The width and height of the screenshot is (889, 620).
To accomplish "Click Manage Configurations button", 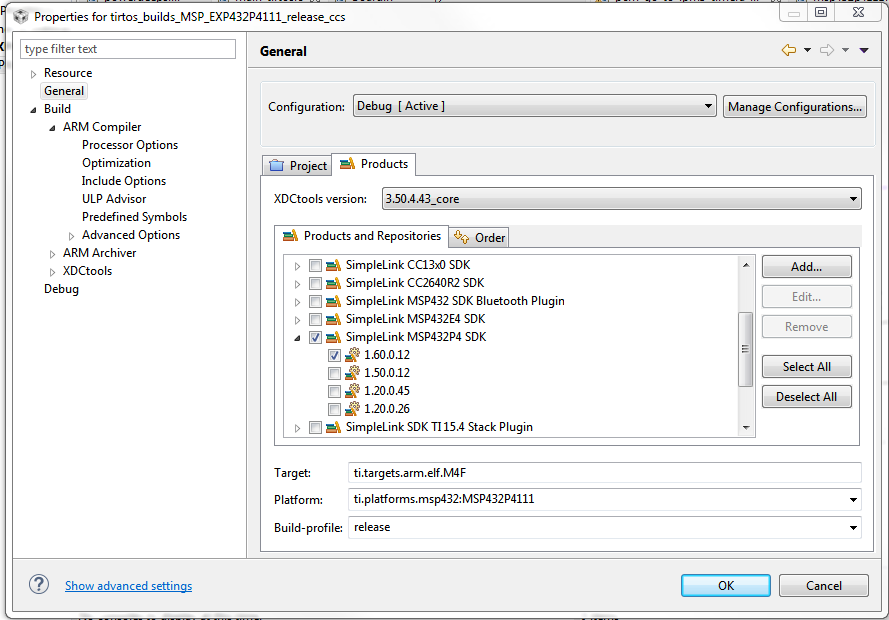I will [794, 107].
